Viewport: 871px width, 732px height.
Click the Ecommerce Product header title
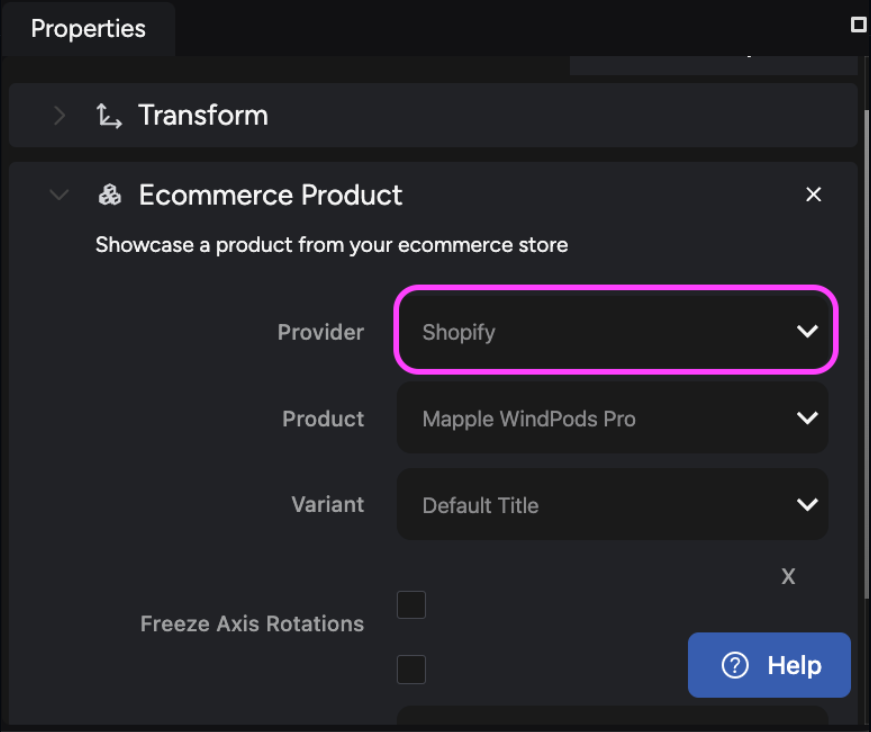(x=271, y=195)
